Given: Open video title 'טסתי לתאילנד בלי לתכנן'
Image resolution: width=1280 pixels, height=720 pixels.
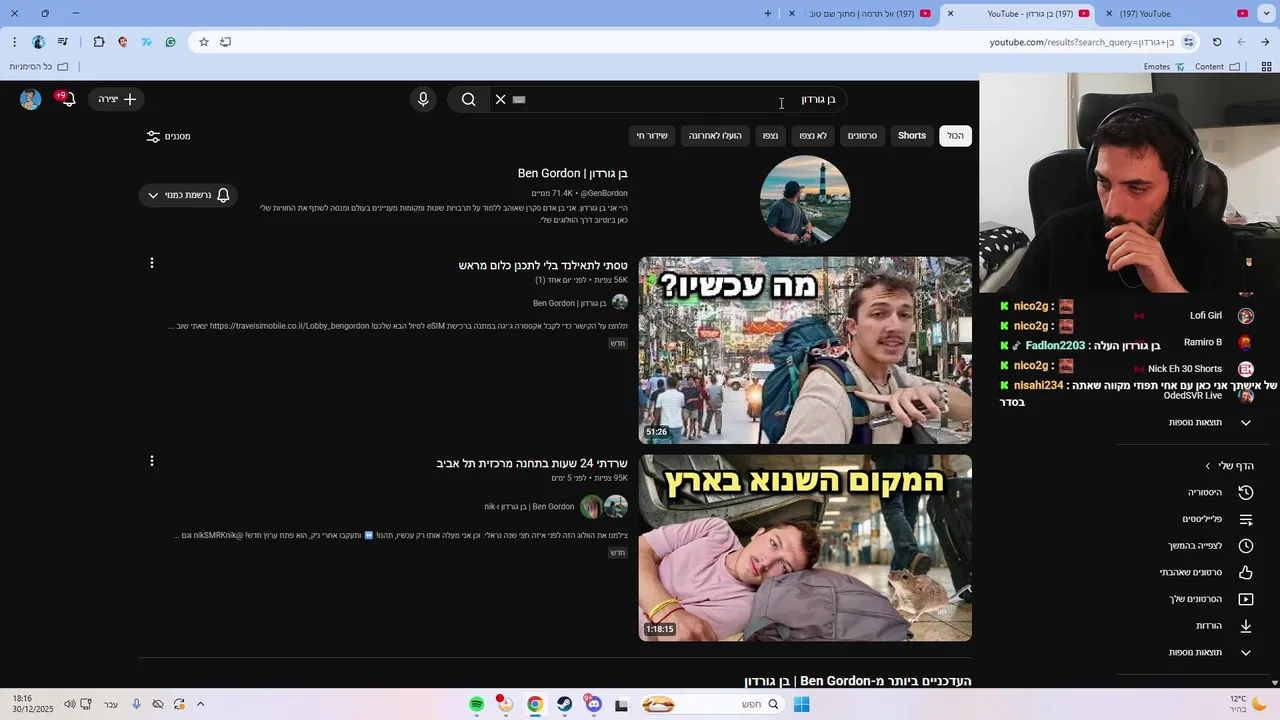Looking at the screenshot, I should (543, 265).
